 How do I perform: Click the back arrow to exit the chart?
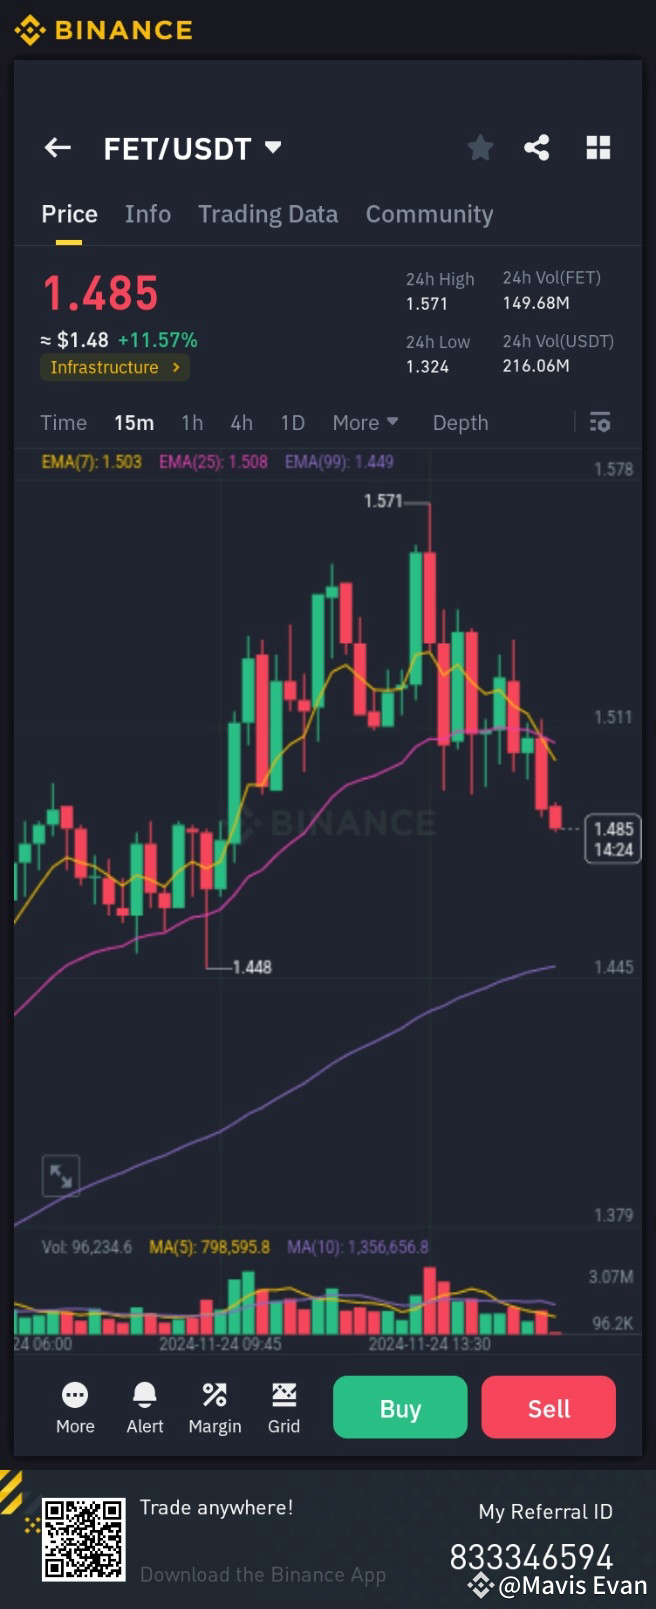coord(57,147)
